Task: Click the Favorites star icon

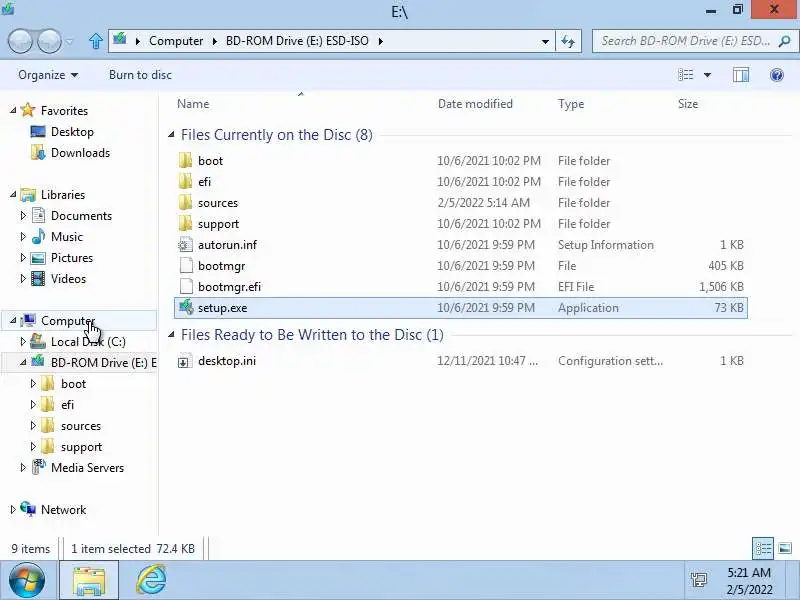Action: (28, 110)
